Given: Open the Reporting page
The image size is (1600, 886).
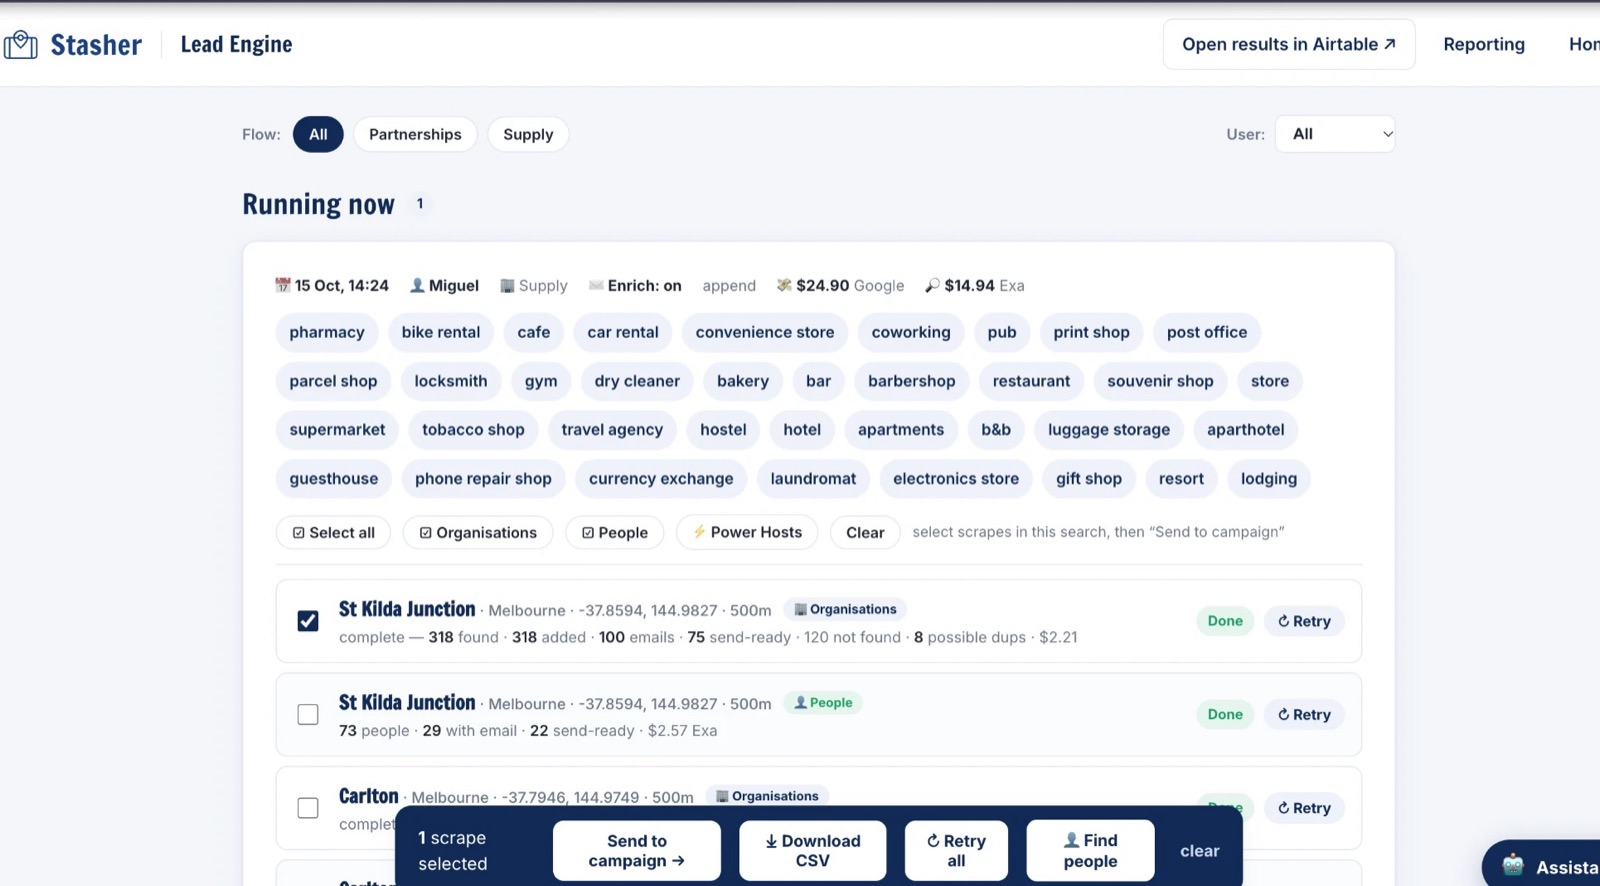Looking at the screenshot, I should pyautogui.click(x=1484, y=44).
